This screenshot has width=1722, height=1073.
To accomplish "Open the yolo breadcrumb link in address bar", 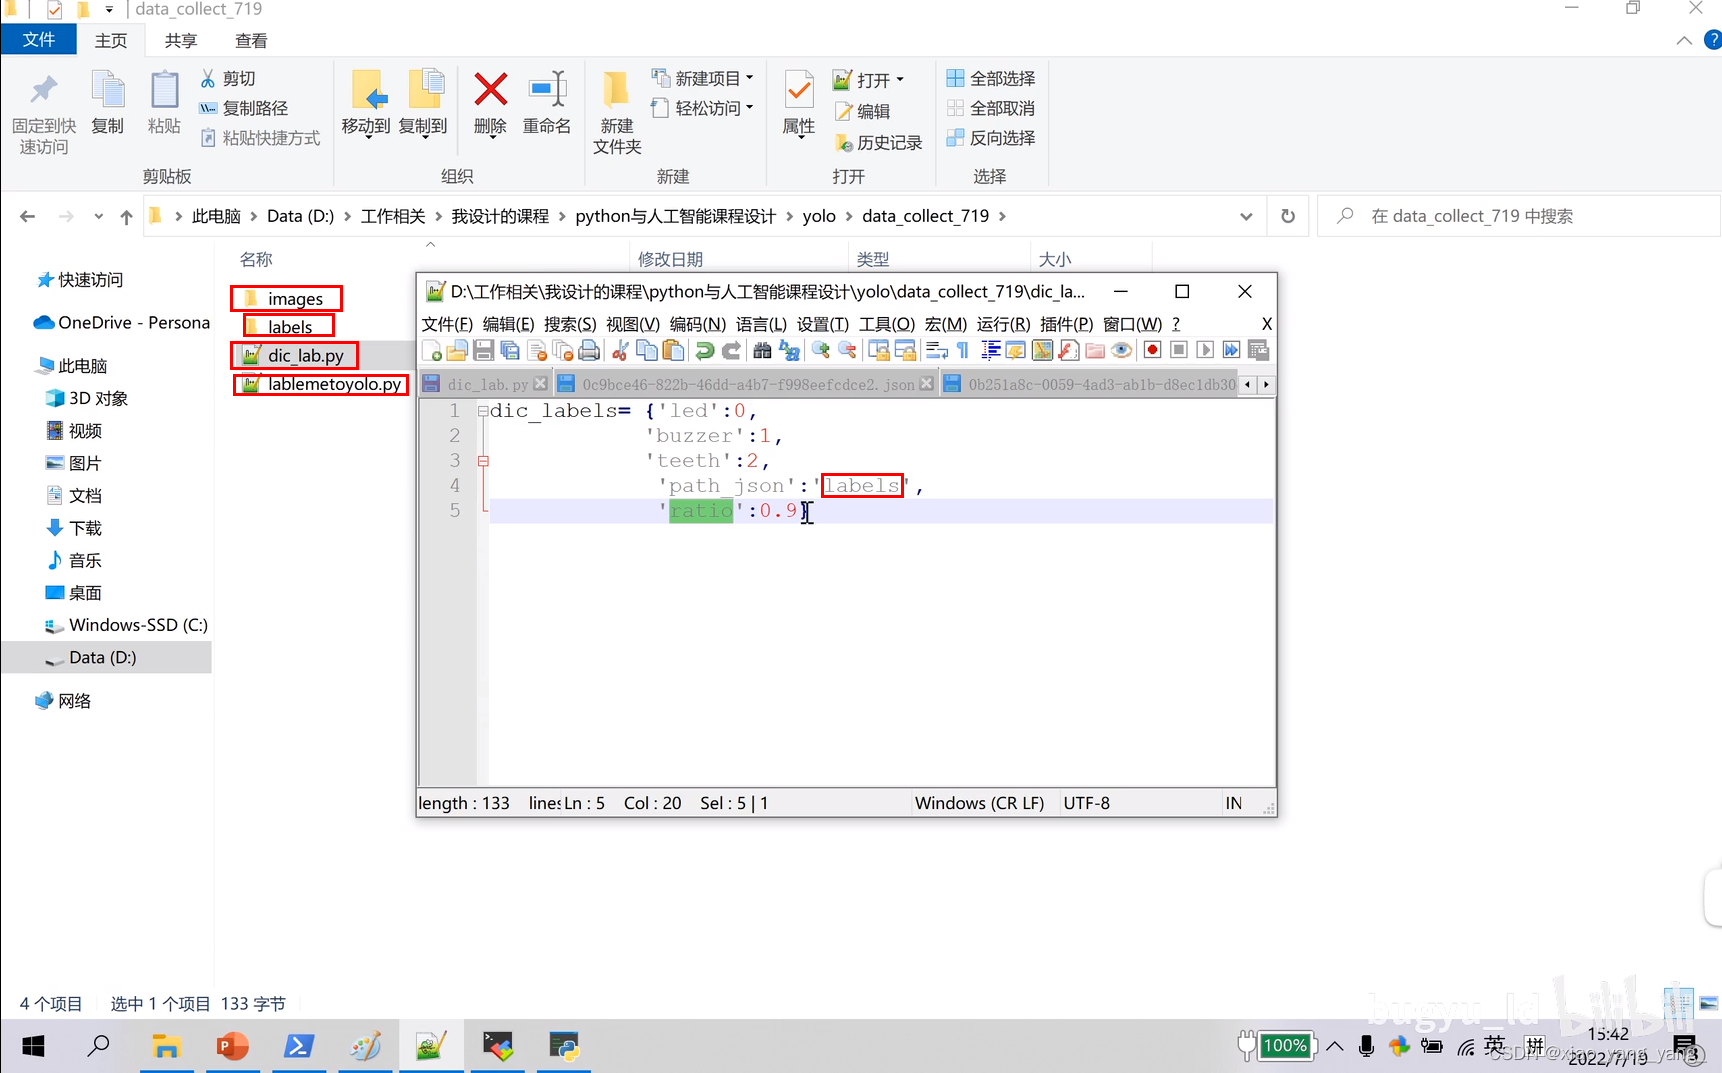I will [820, 216].
